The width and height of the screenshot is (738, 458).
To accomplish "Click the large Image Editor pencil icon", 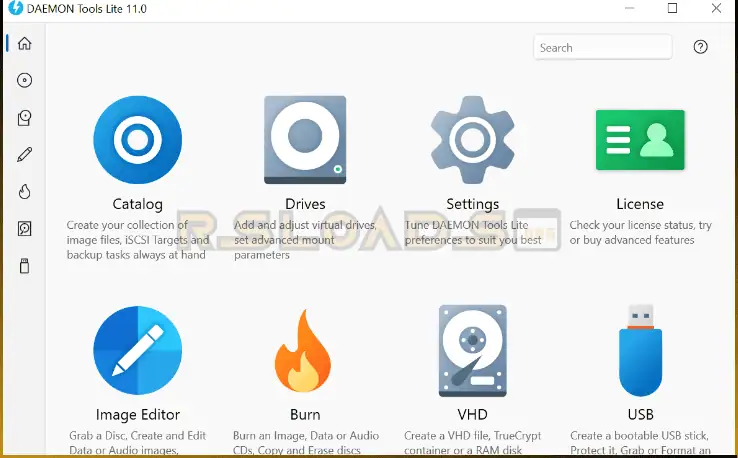I will (137, 350).
